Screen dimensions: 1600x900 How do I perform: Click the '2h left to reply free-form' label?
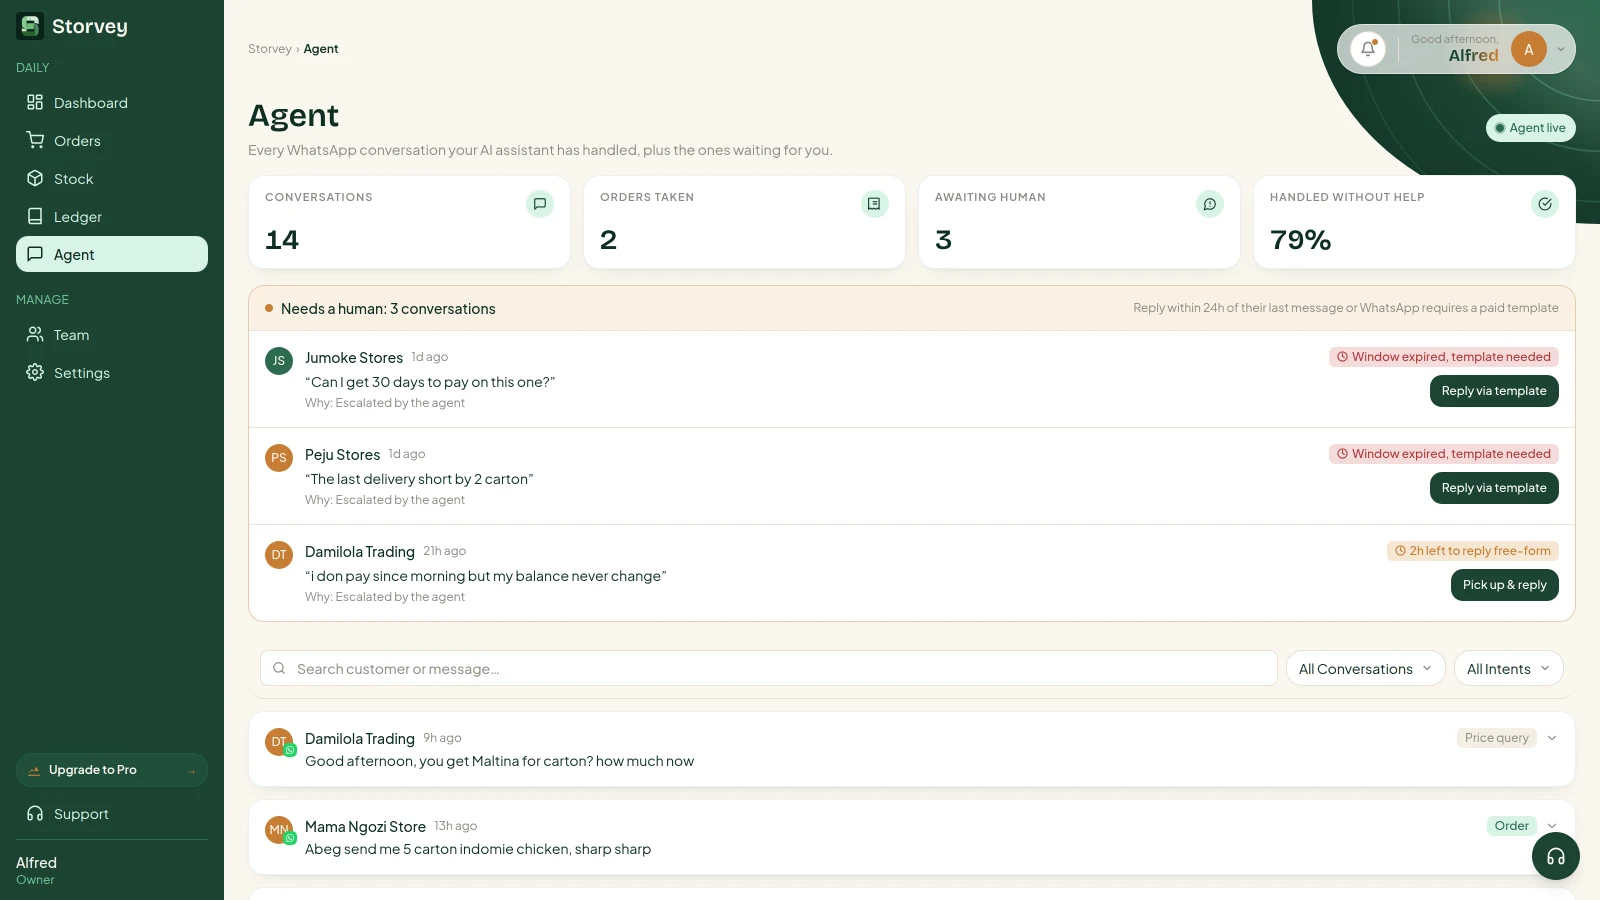(1472, 551)
